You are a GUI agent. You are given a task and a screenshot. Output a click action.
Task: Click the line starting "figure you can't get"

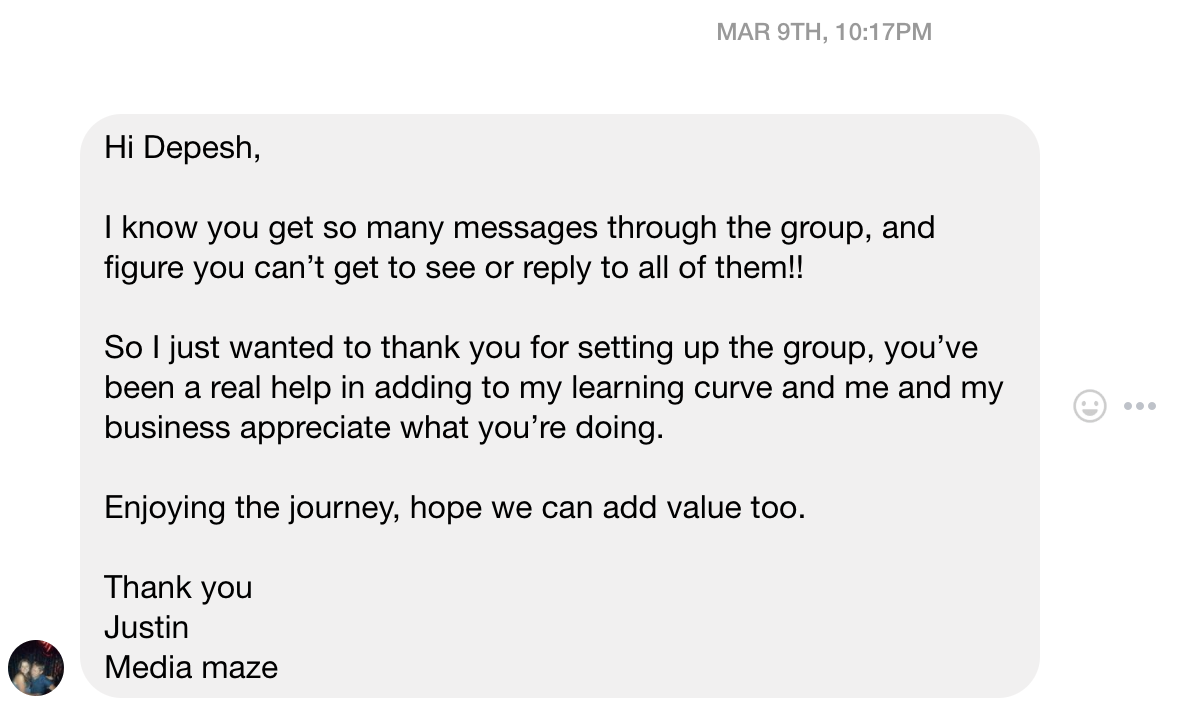pyautogui.click(x=453, y=268)
